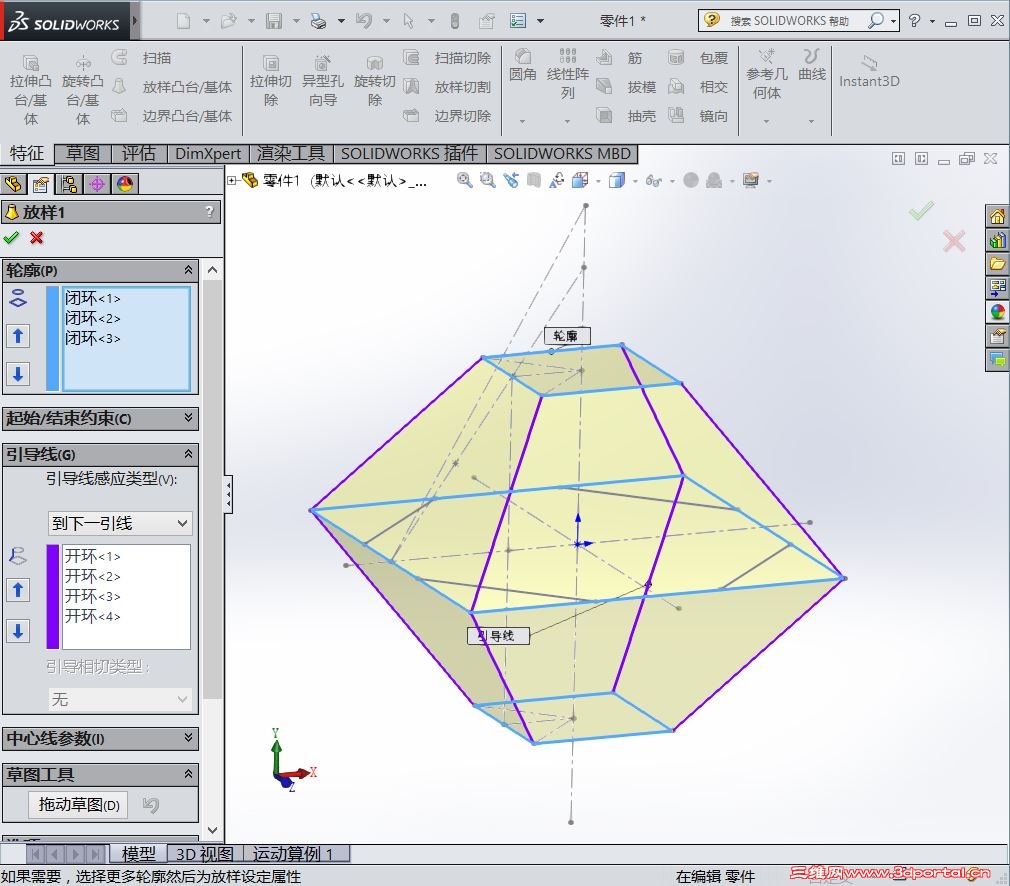The image size is (1010, 886).
Task: Select the Extruded Boss/Base tool (拉伸凸台/基体)
Action: point(30,90)
